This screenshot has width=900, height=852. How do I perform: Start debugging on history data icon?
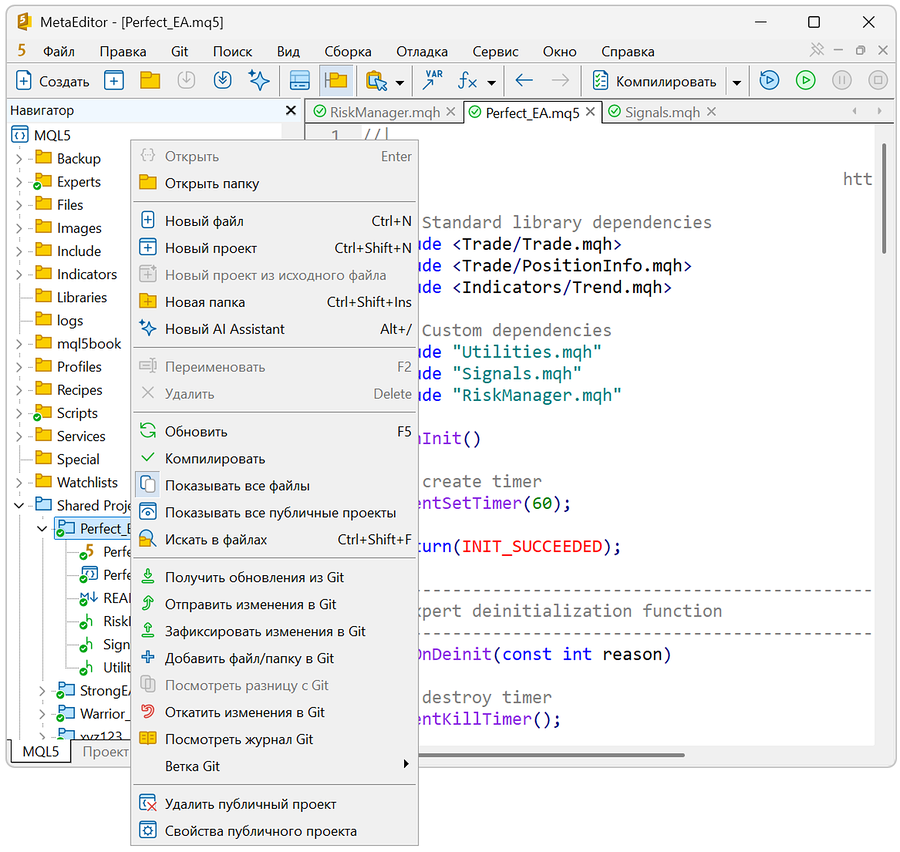[x=769, y=80]
